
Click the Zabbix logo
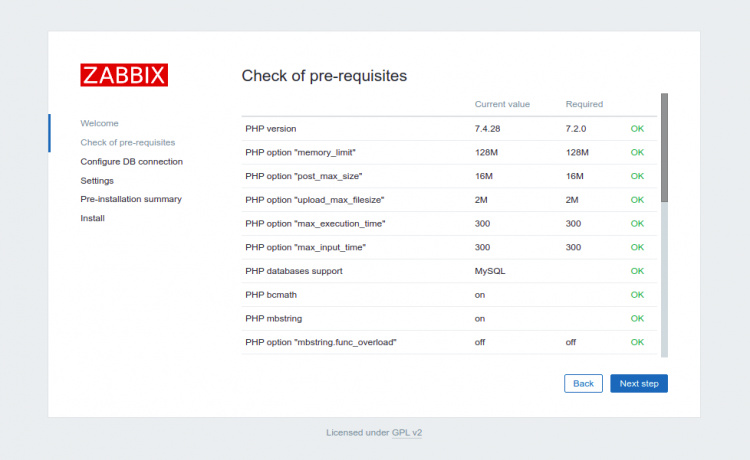[124, 75]
